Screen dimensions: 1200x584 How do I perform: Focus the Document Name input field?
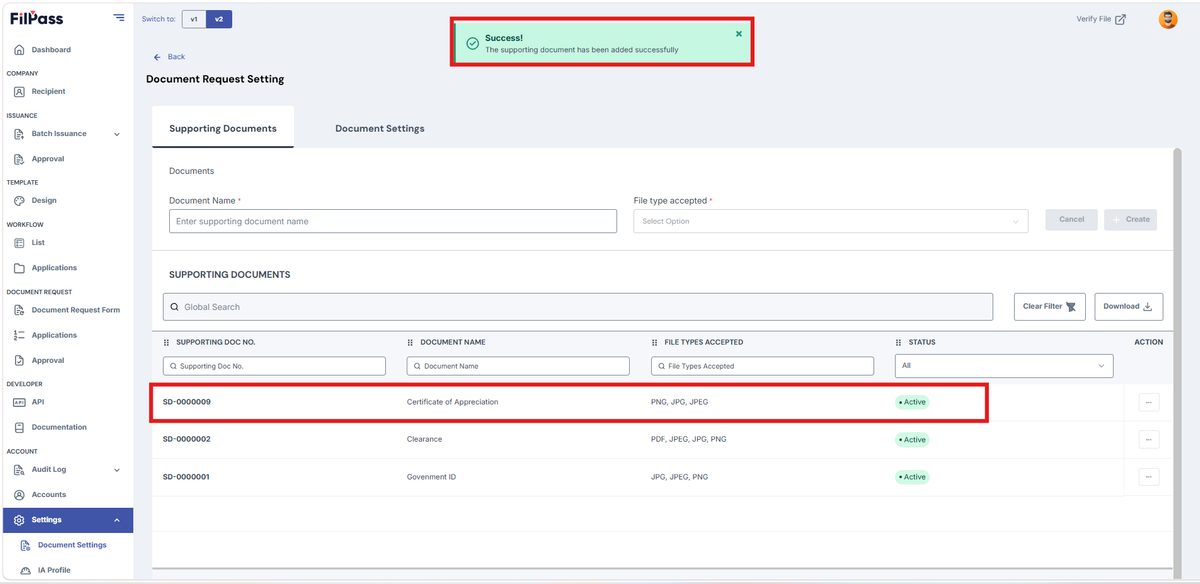tap(393, 221)
